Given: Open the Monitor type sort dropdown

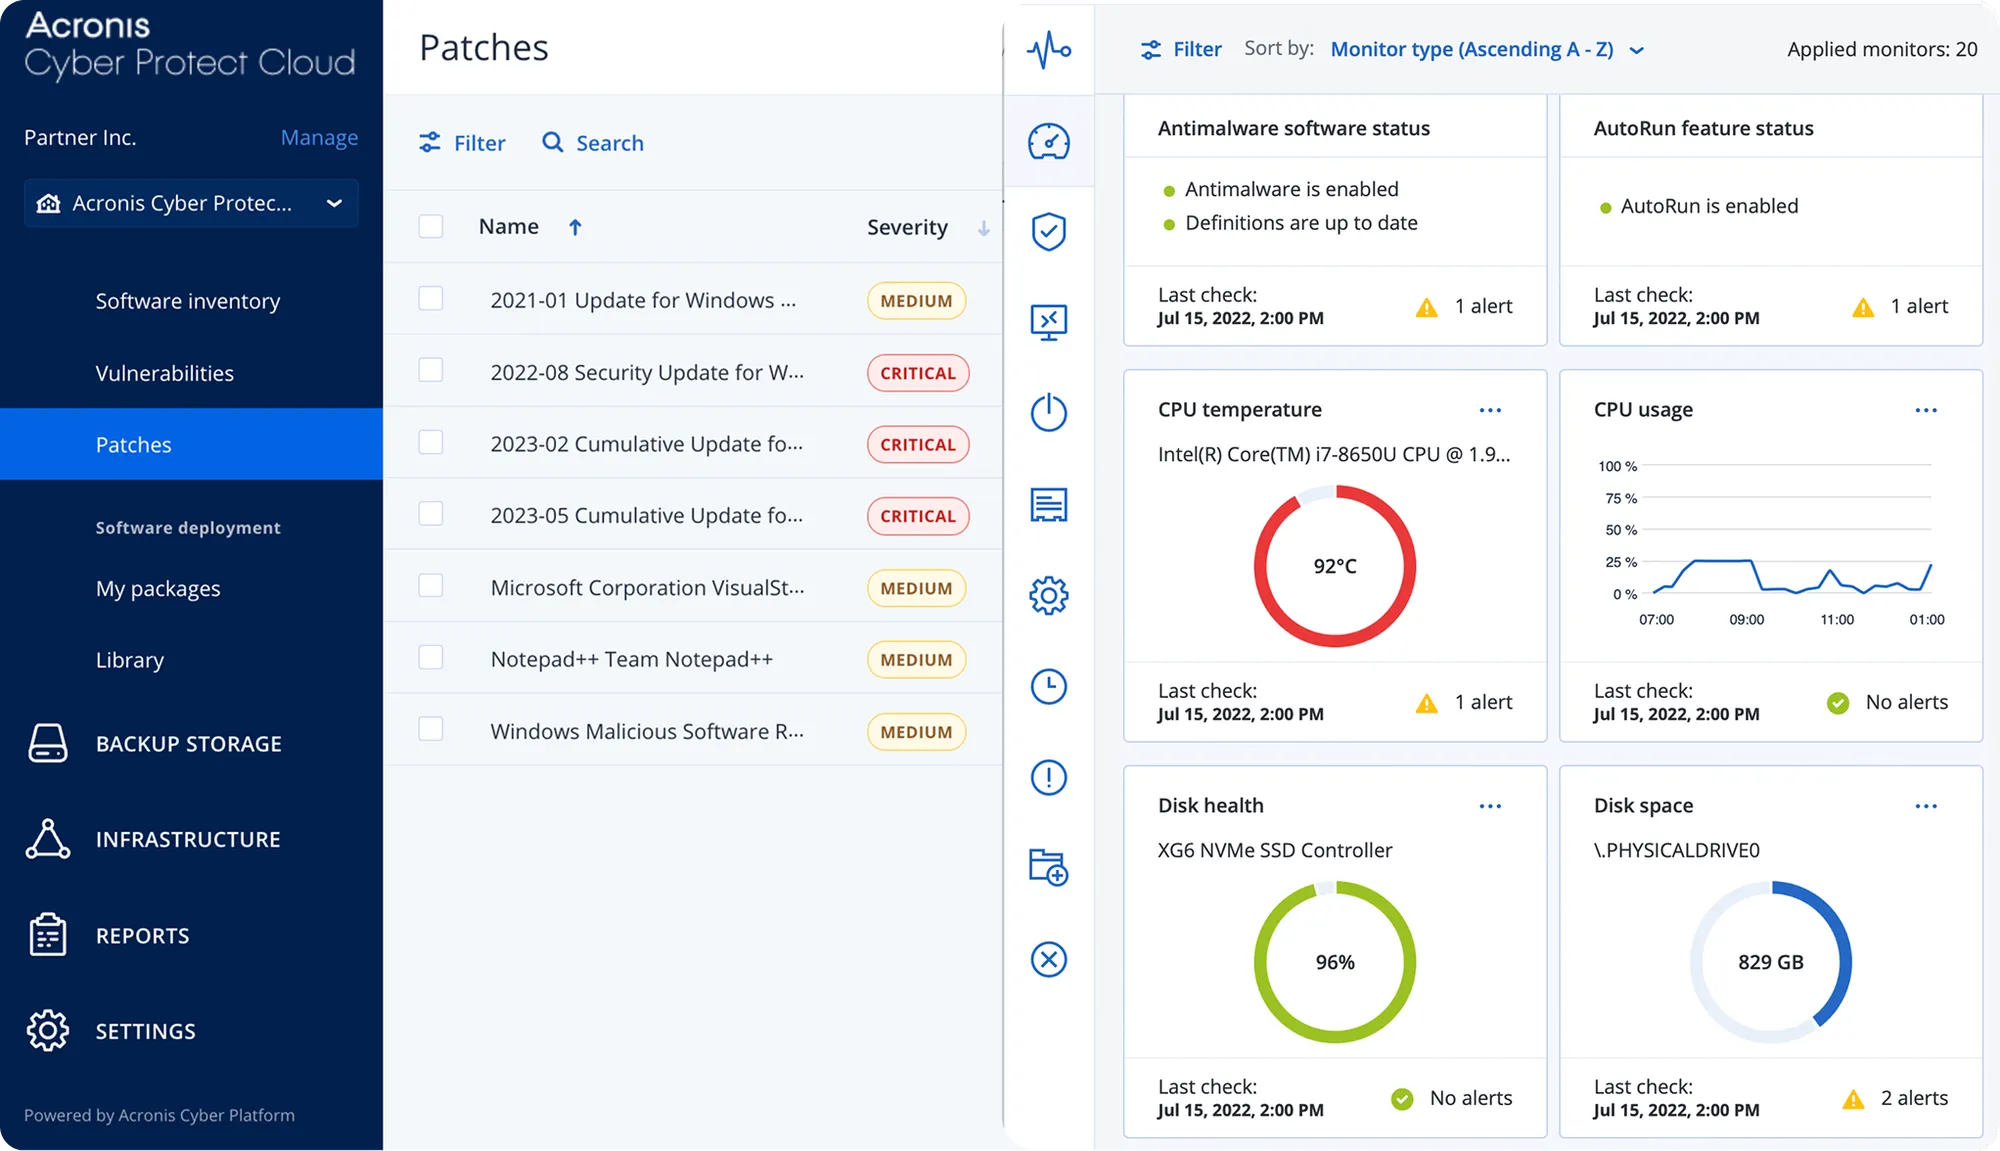Looking at the screenshot, I should point(1487,49).
